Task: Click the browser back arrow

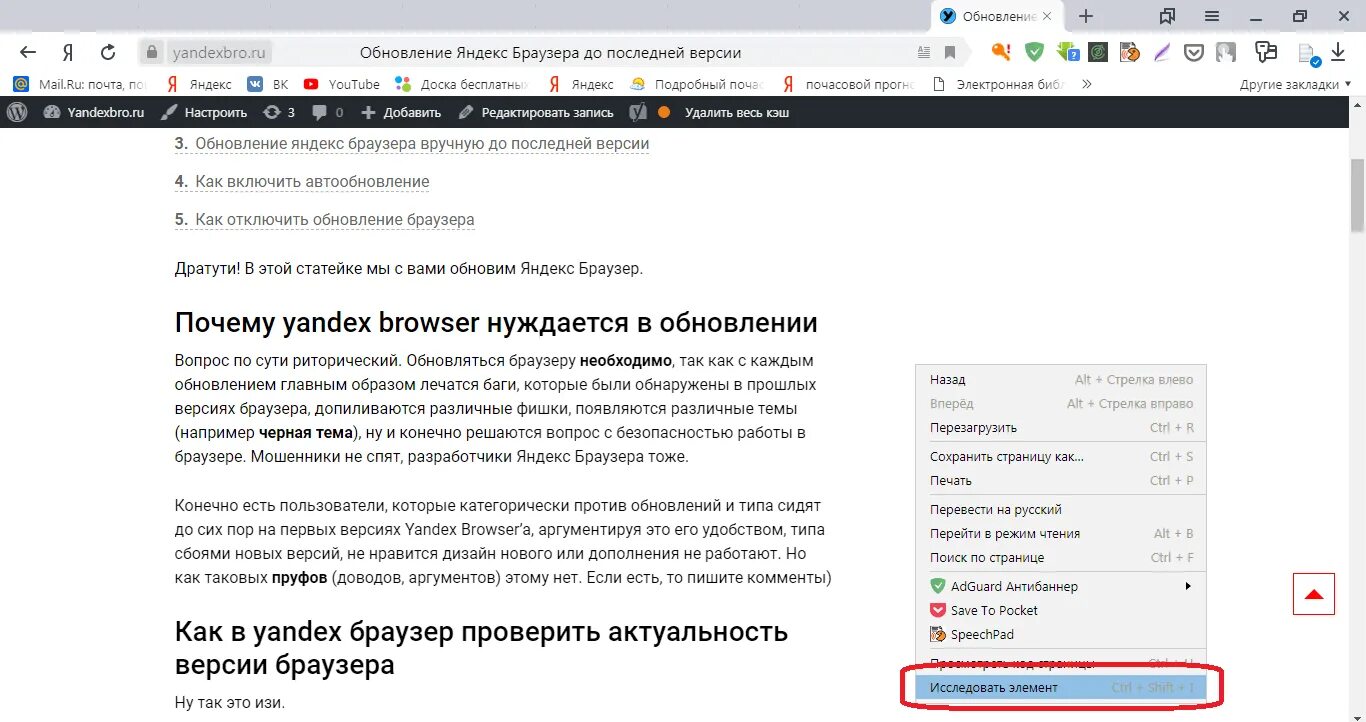Action: pyautogui.click(x=27, y=52)
